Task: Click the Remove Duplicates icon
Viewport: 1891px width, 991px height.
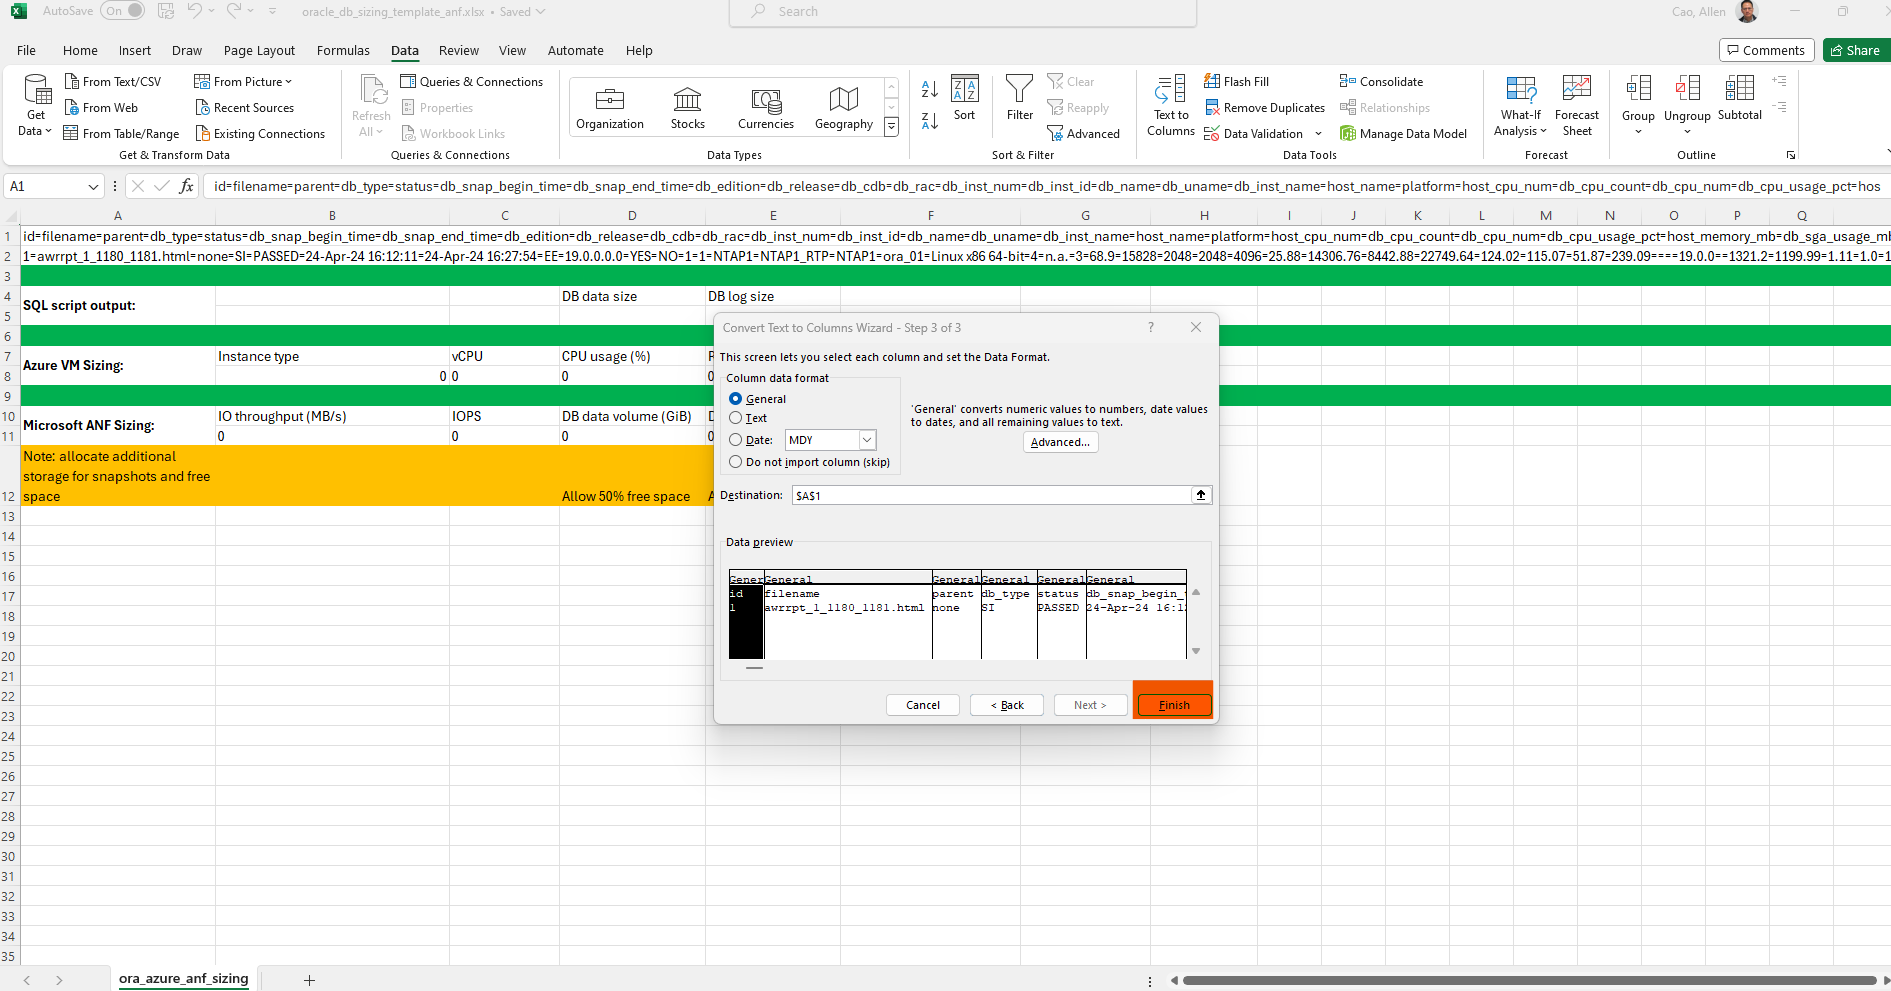Action: pos(1212,108)
